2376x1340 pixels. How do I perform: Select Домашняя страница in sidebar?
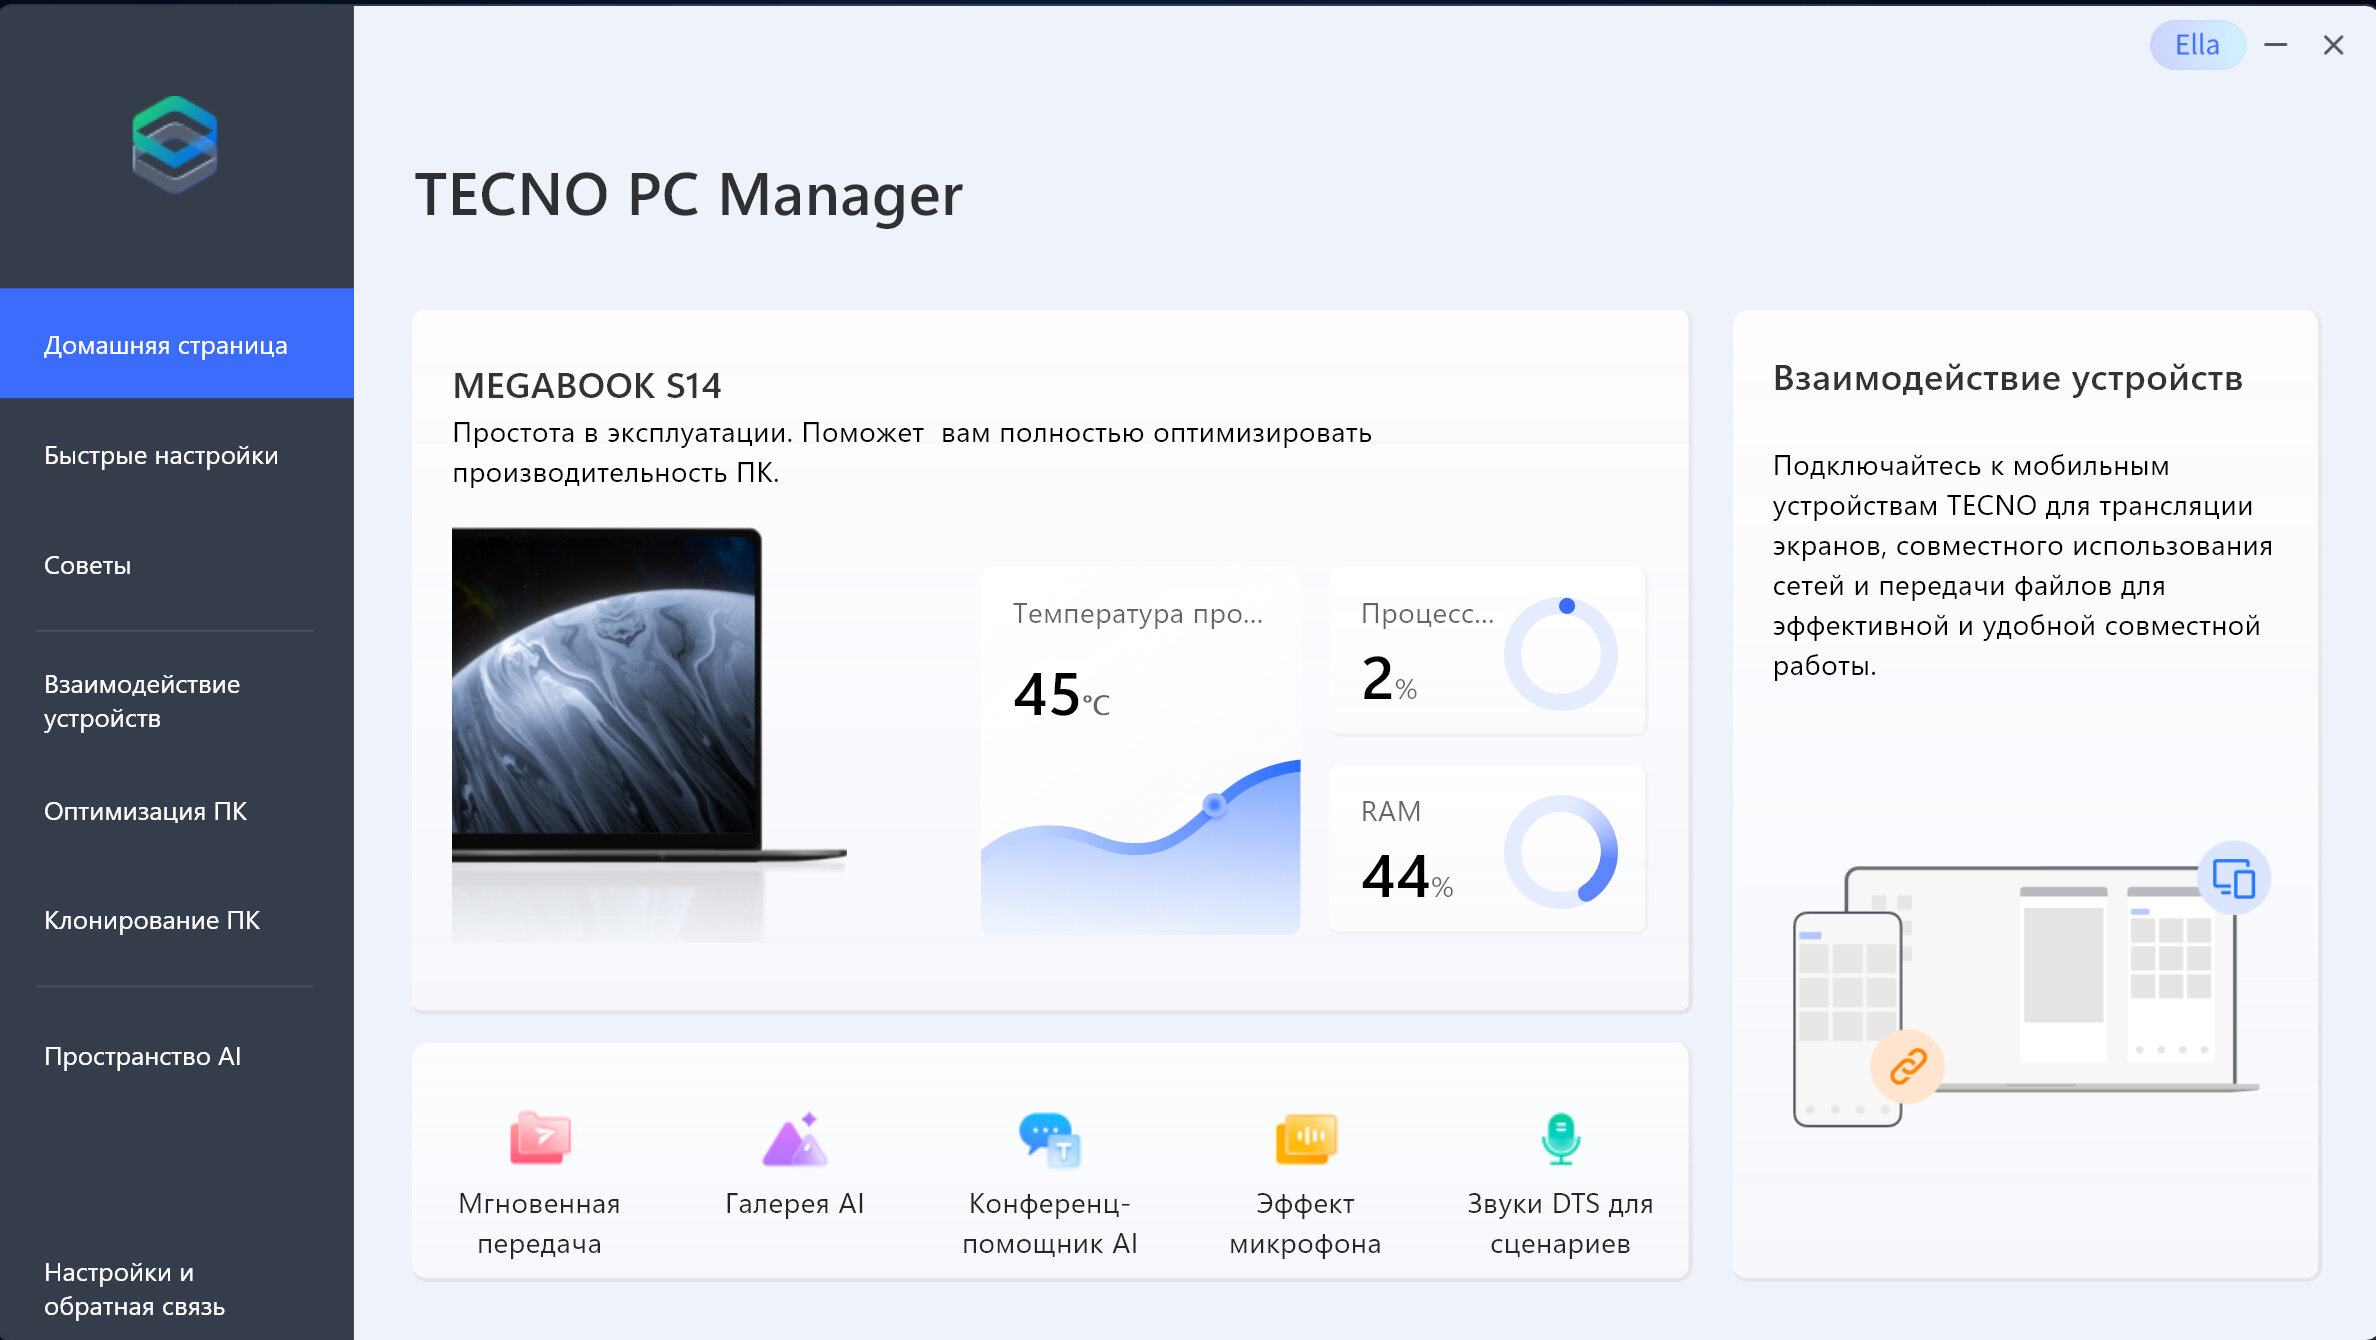(166, 345)
